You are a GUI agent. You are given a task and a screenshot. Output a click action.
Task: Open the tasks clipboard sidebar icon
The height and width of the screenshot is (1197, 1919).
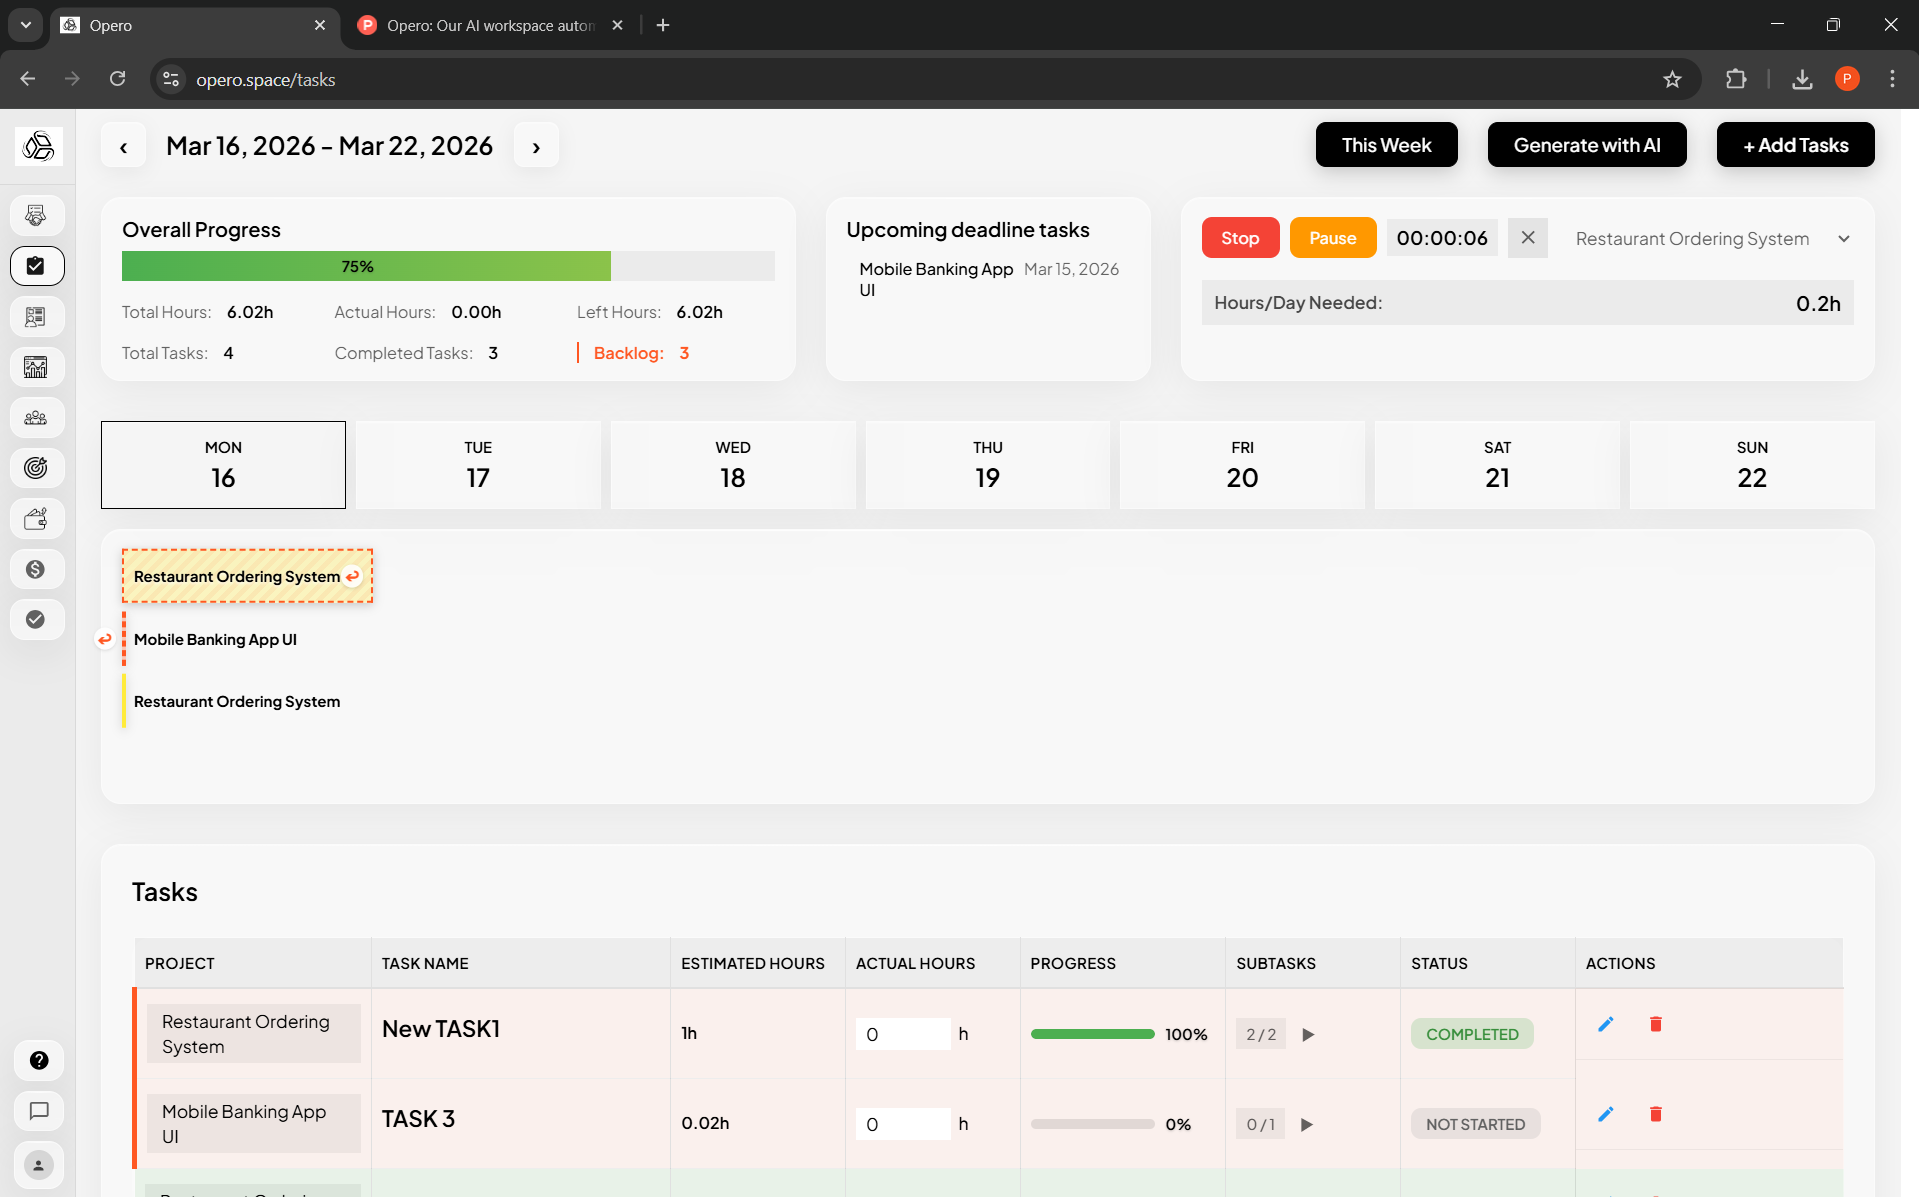[37, 266]
